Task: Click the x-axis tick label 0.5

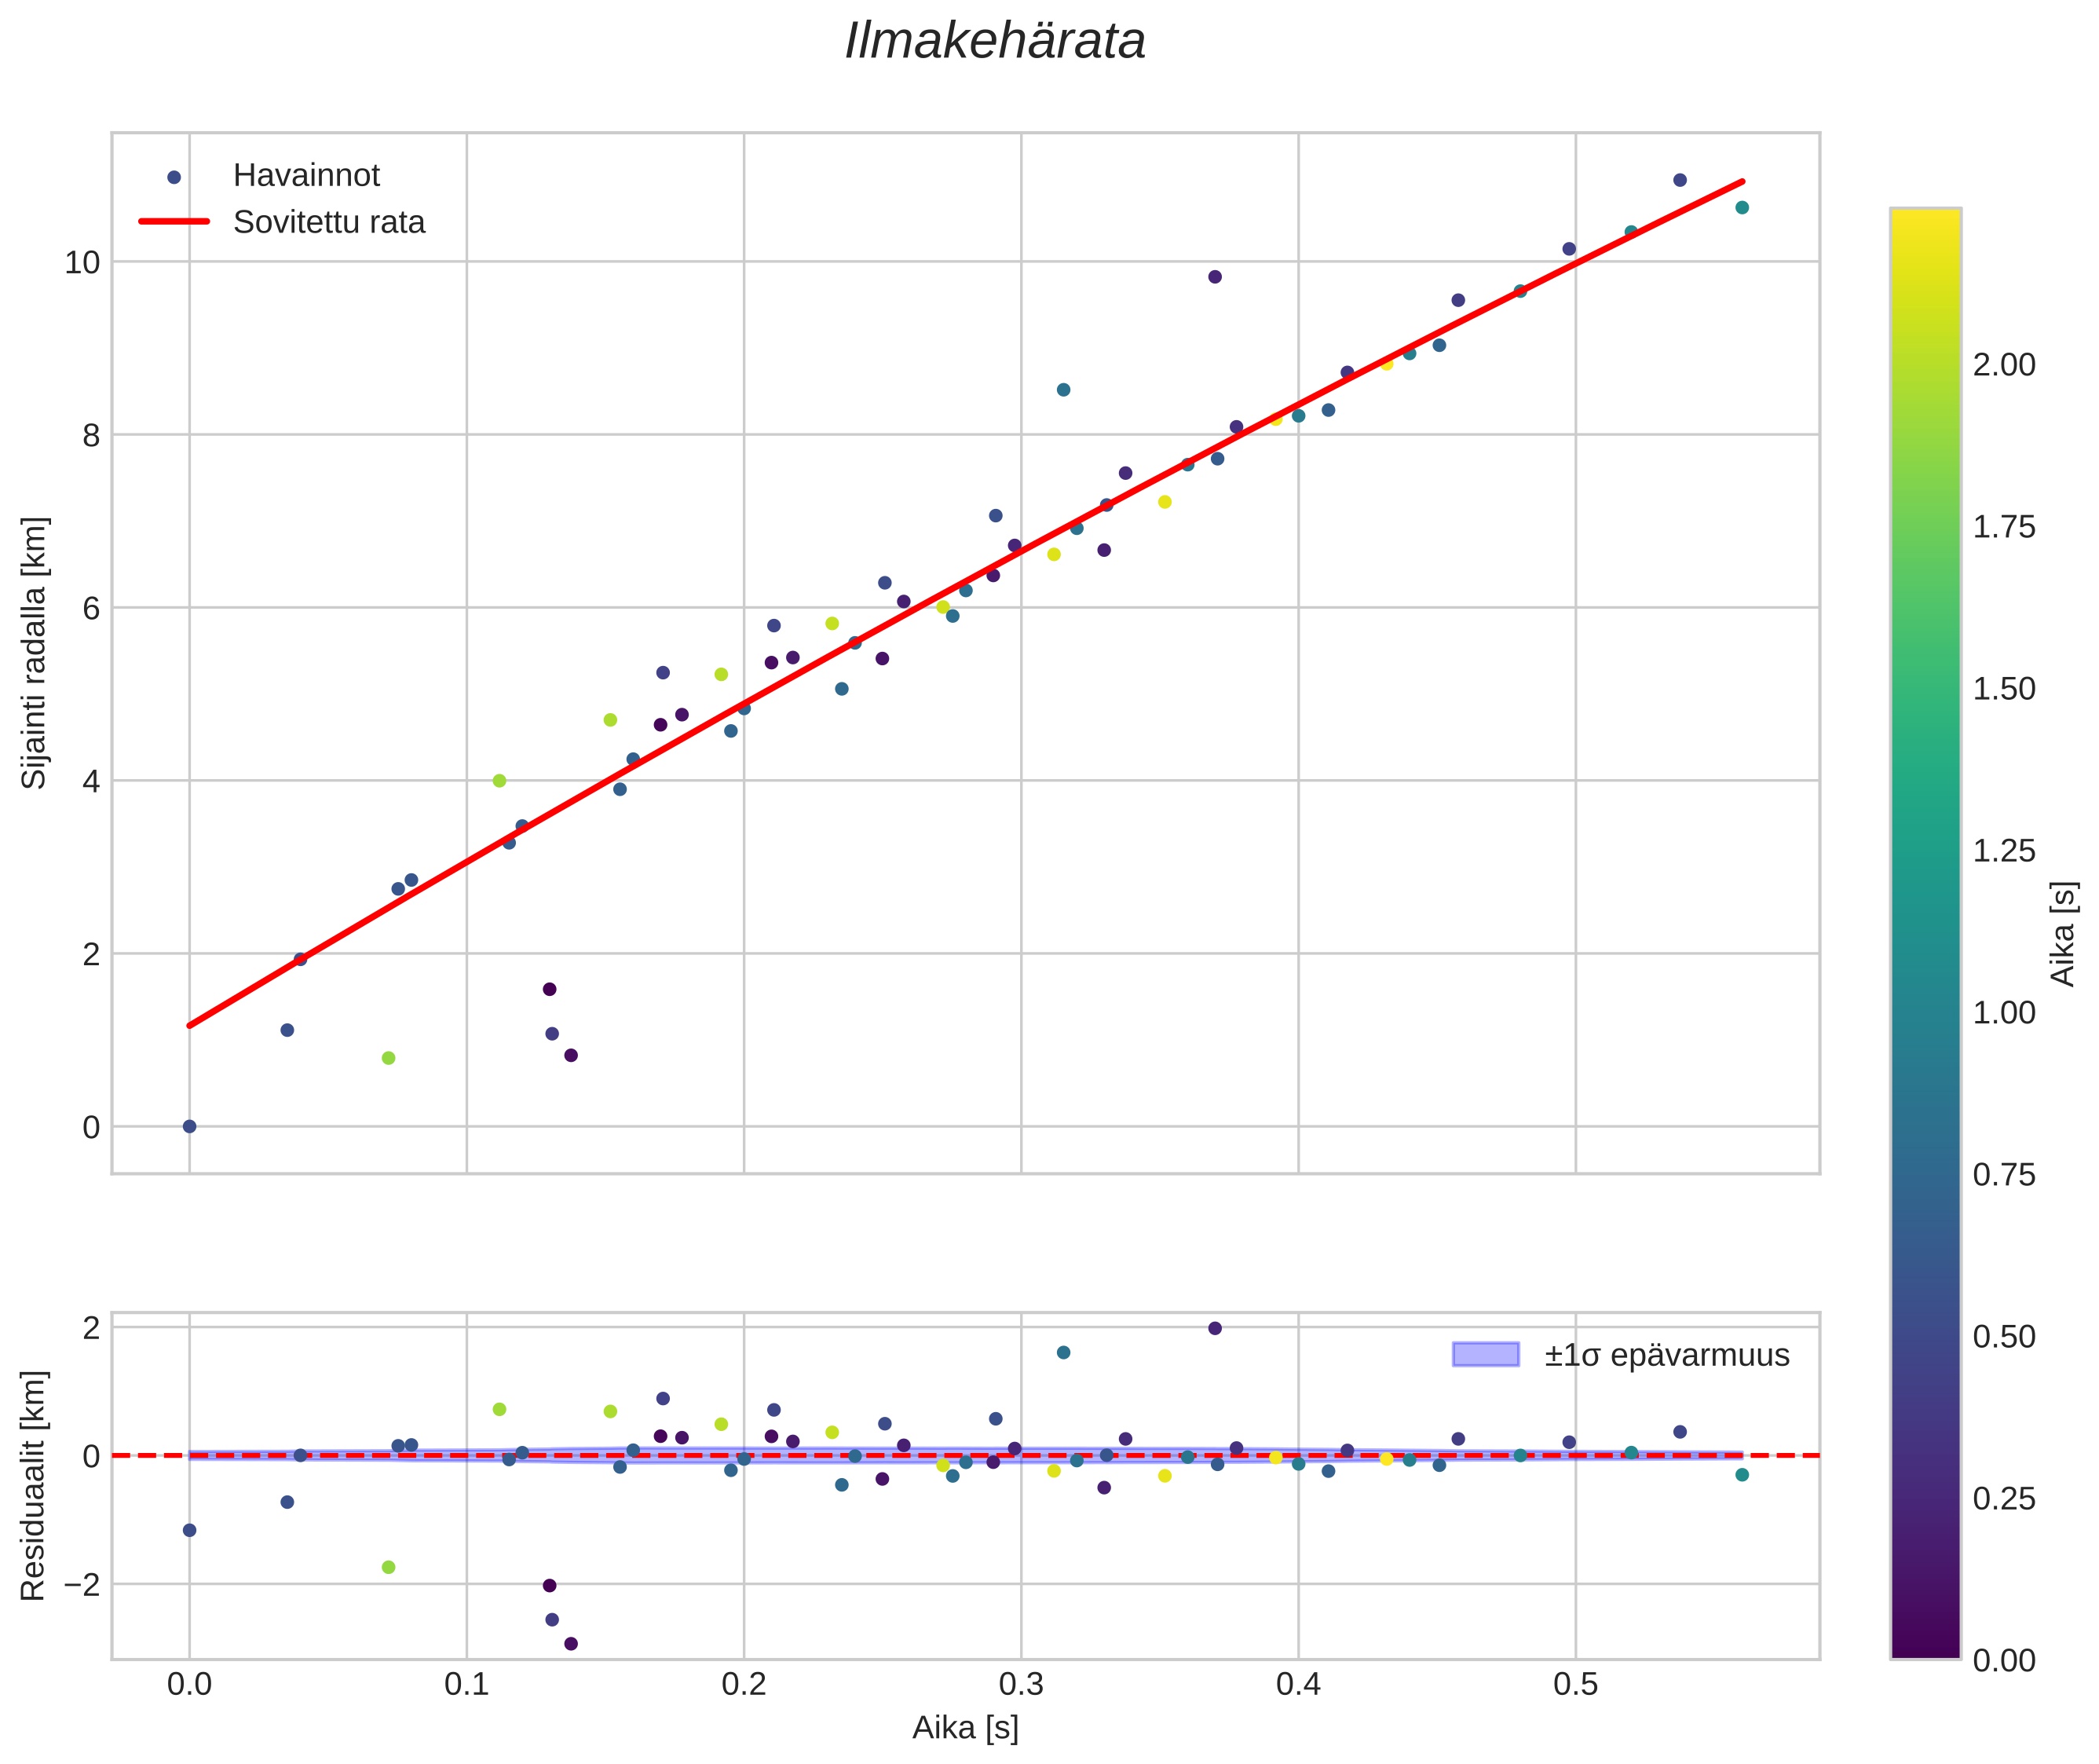Action: [x=1576, y=1684]
